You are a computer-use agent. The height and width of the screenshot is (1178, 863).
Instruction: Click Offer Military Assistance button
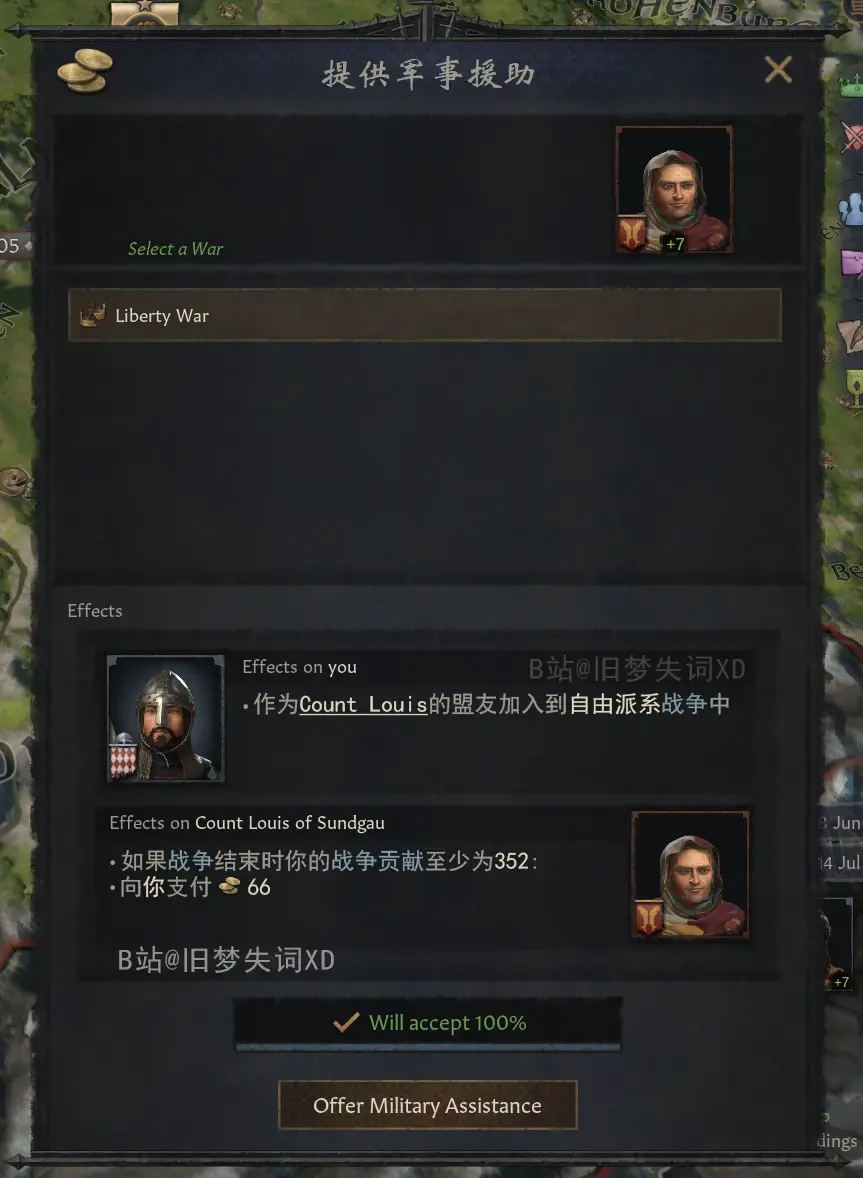[427, 1105]
